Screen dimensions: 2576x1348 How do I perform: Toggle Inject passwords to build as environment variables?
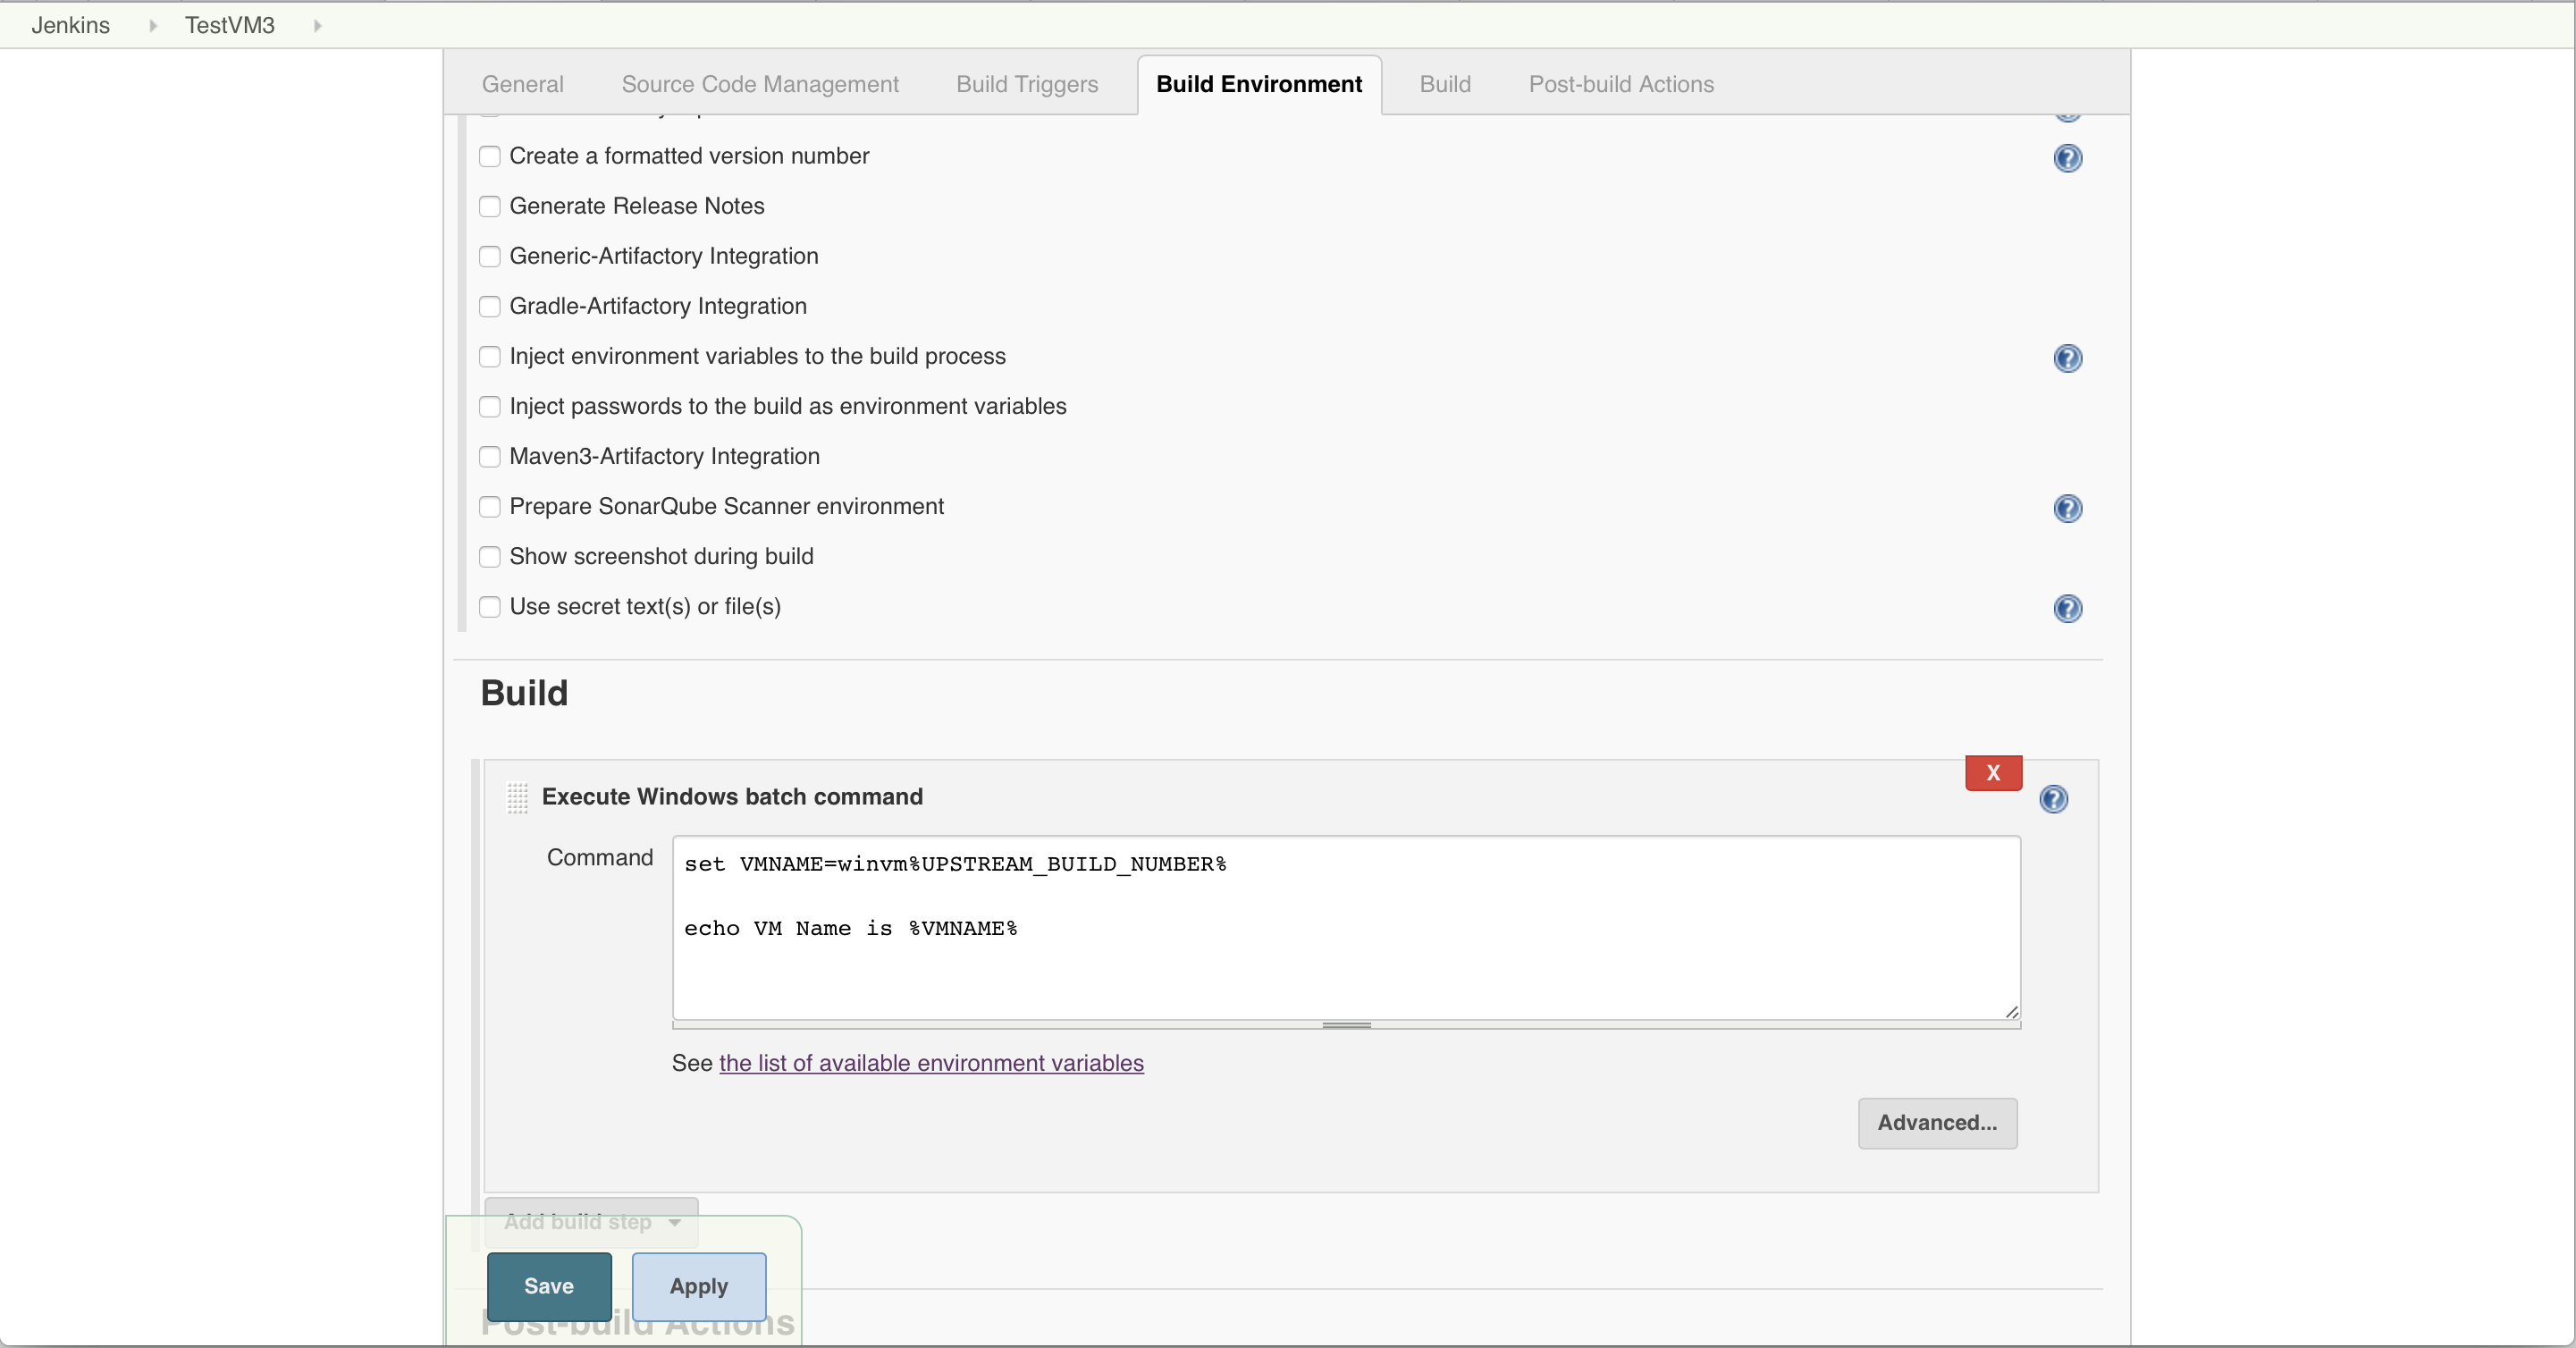491,406
